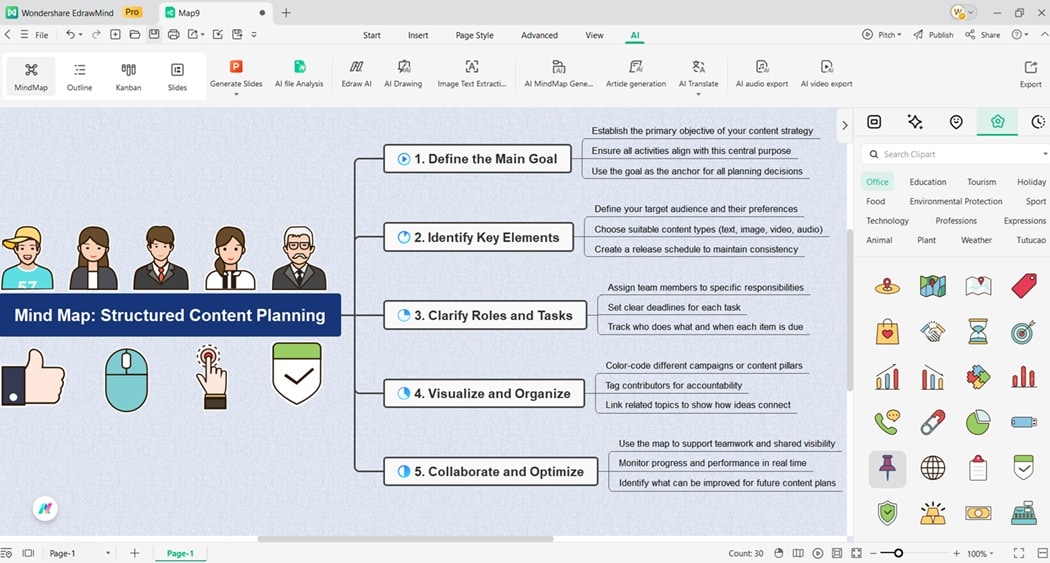Click the Publish button

coord(933,35)
